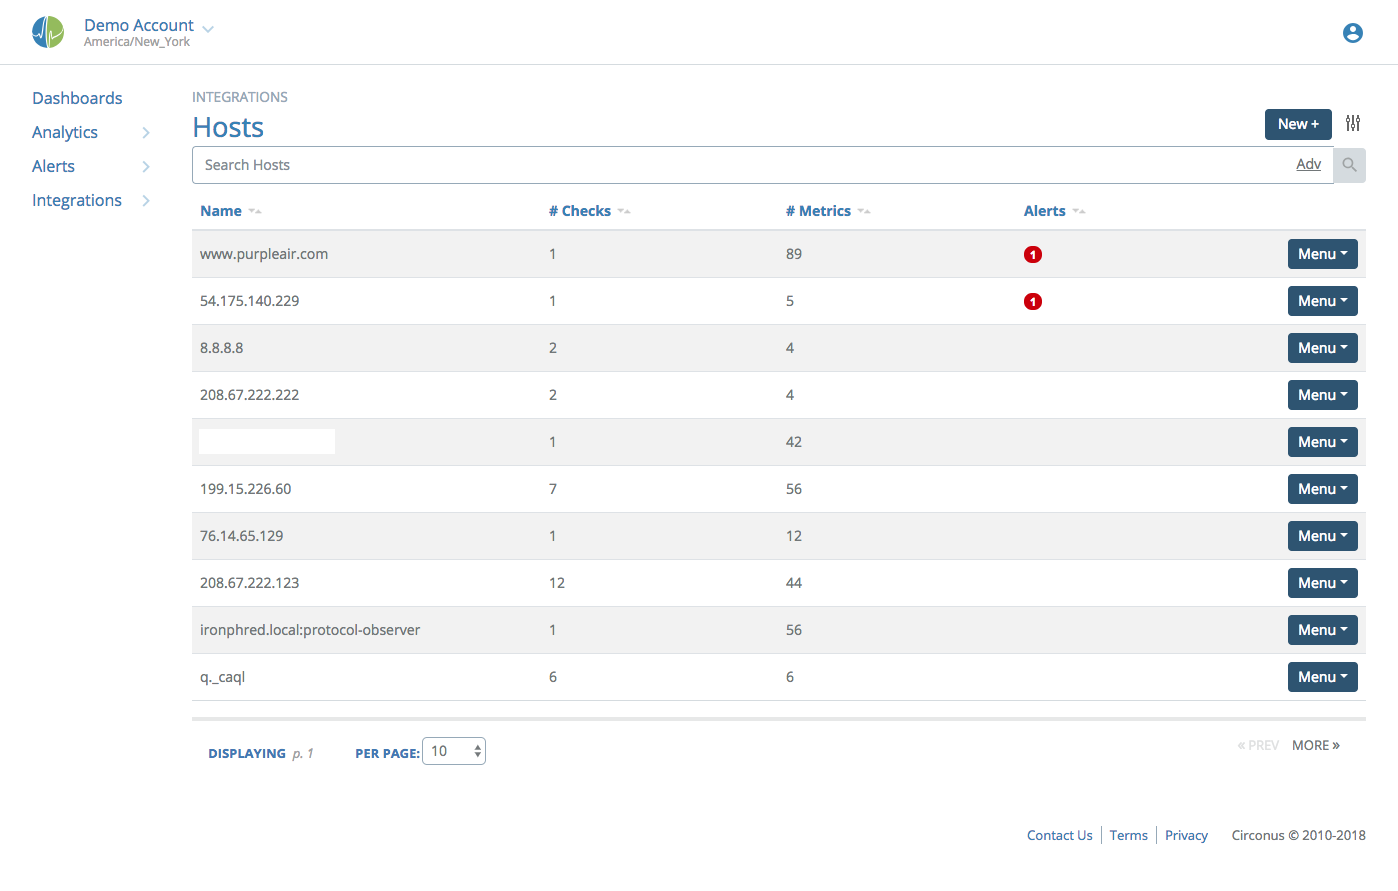The width and height of the screenshot is (1398, 891).
Task: Click the MORE pagination link
Action: (x=1315, y=745)
